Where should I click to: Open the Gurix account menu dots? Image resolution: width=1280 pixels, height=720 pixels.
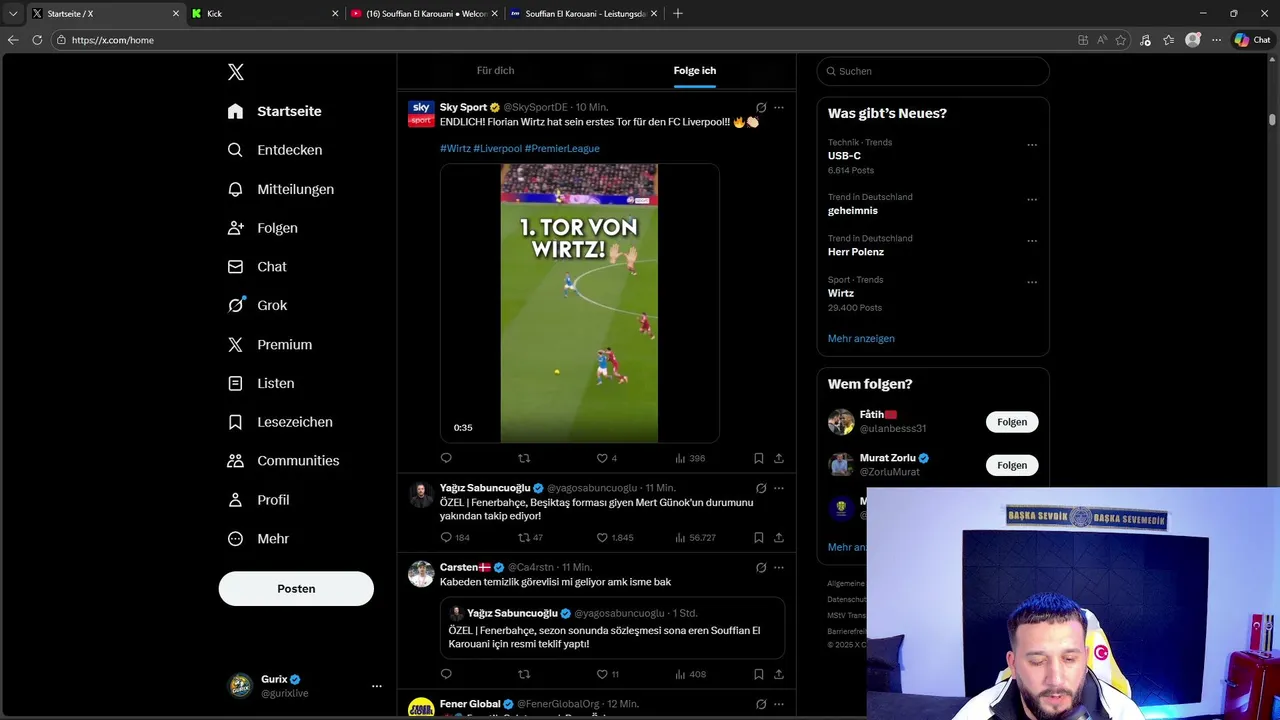pos(377,686)
